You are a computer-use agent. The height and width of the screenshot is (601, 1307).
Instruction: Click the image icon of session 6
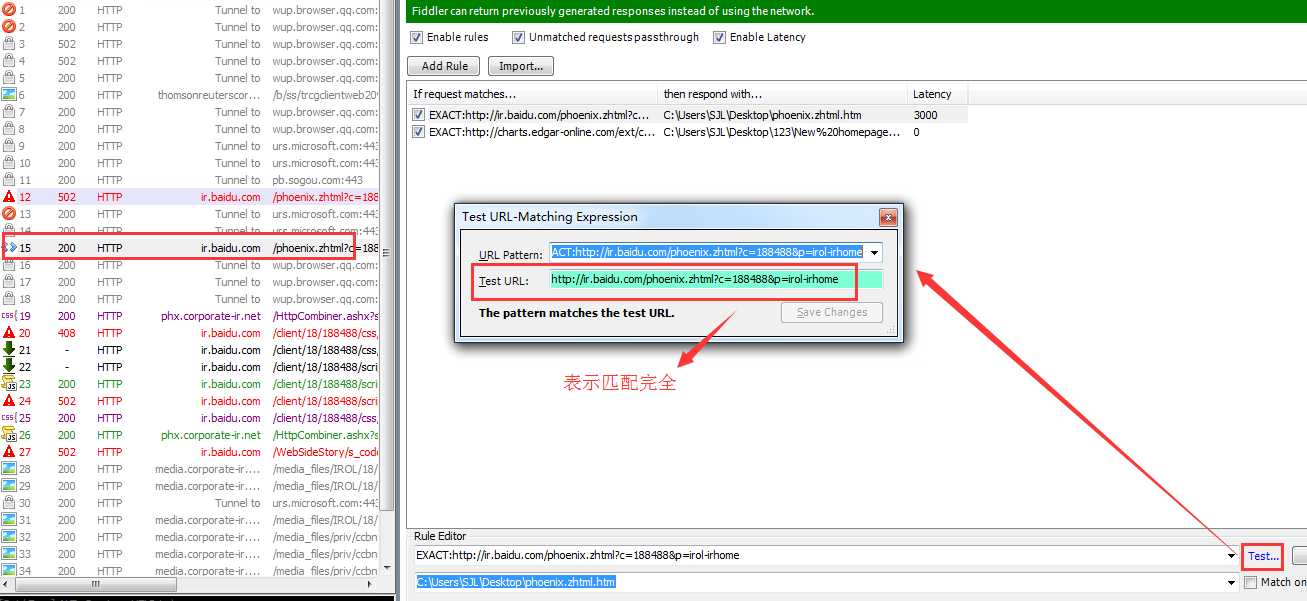point(9,95)
